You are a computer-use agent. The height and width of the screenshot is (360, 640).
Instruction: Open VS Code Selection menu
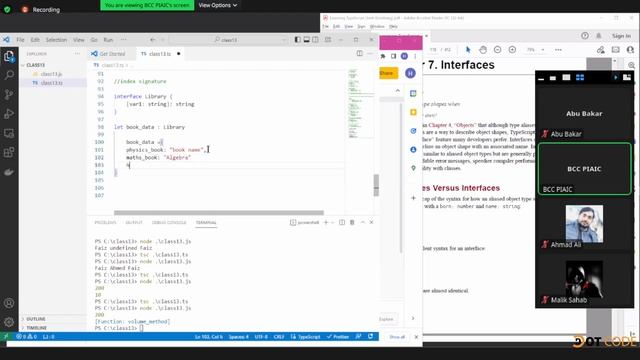(x=56, y=40)
